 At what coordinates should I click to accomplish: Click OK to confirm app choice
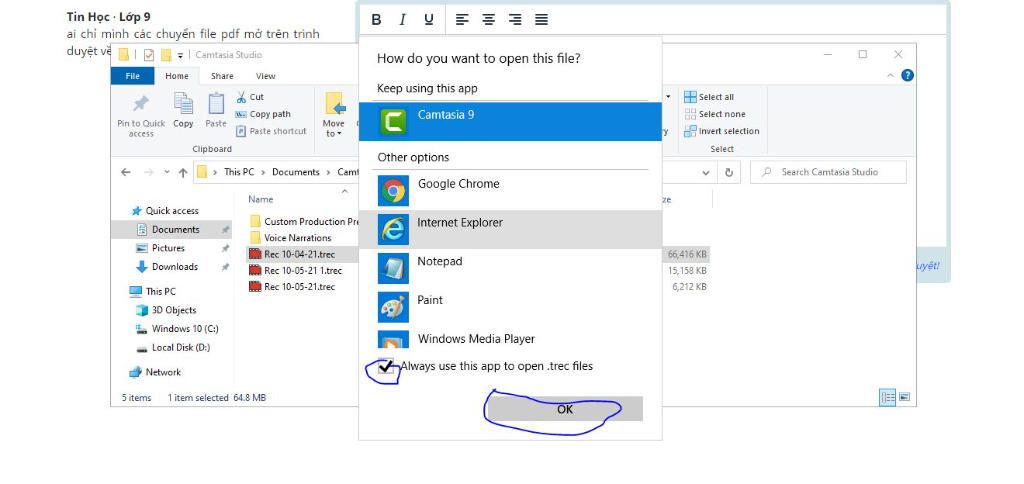coord(565,409)
